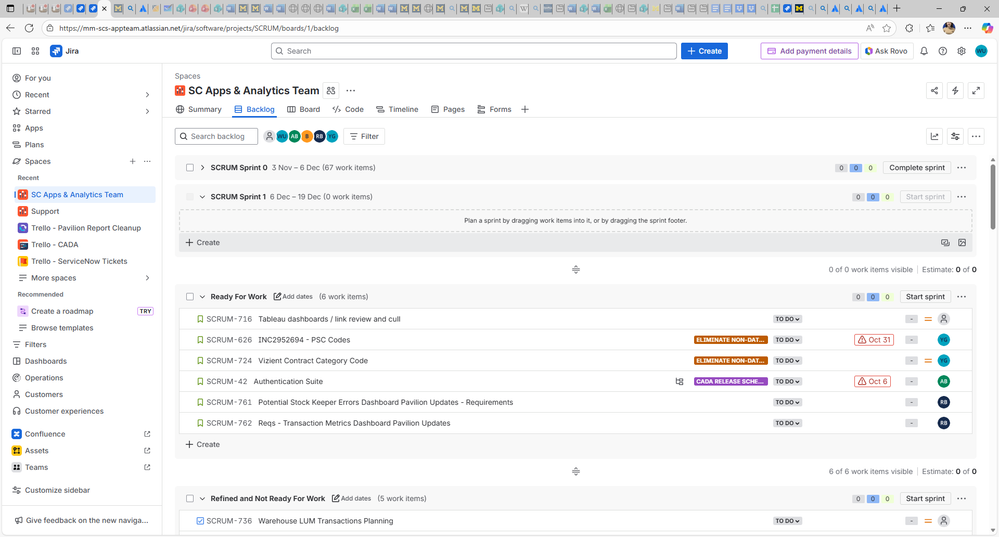Click Complete sprint button

coord(917,168)
